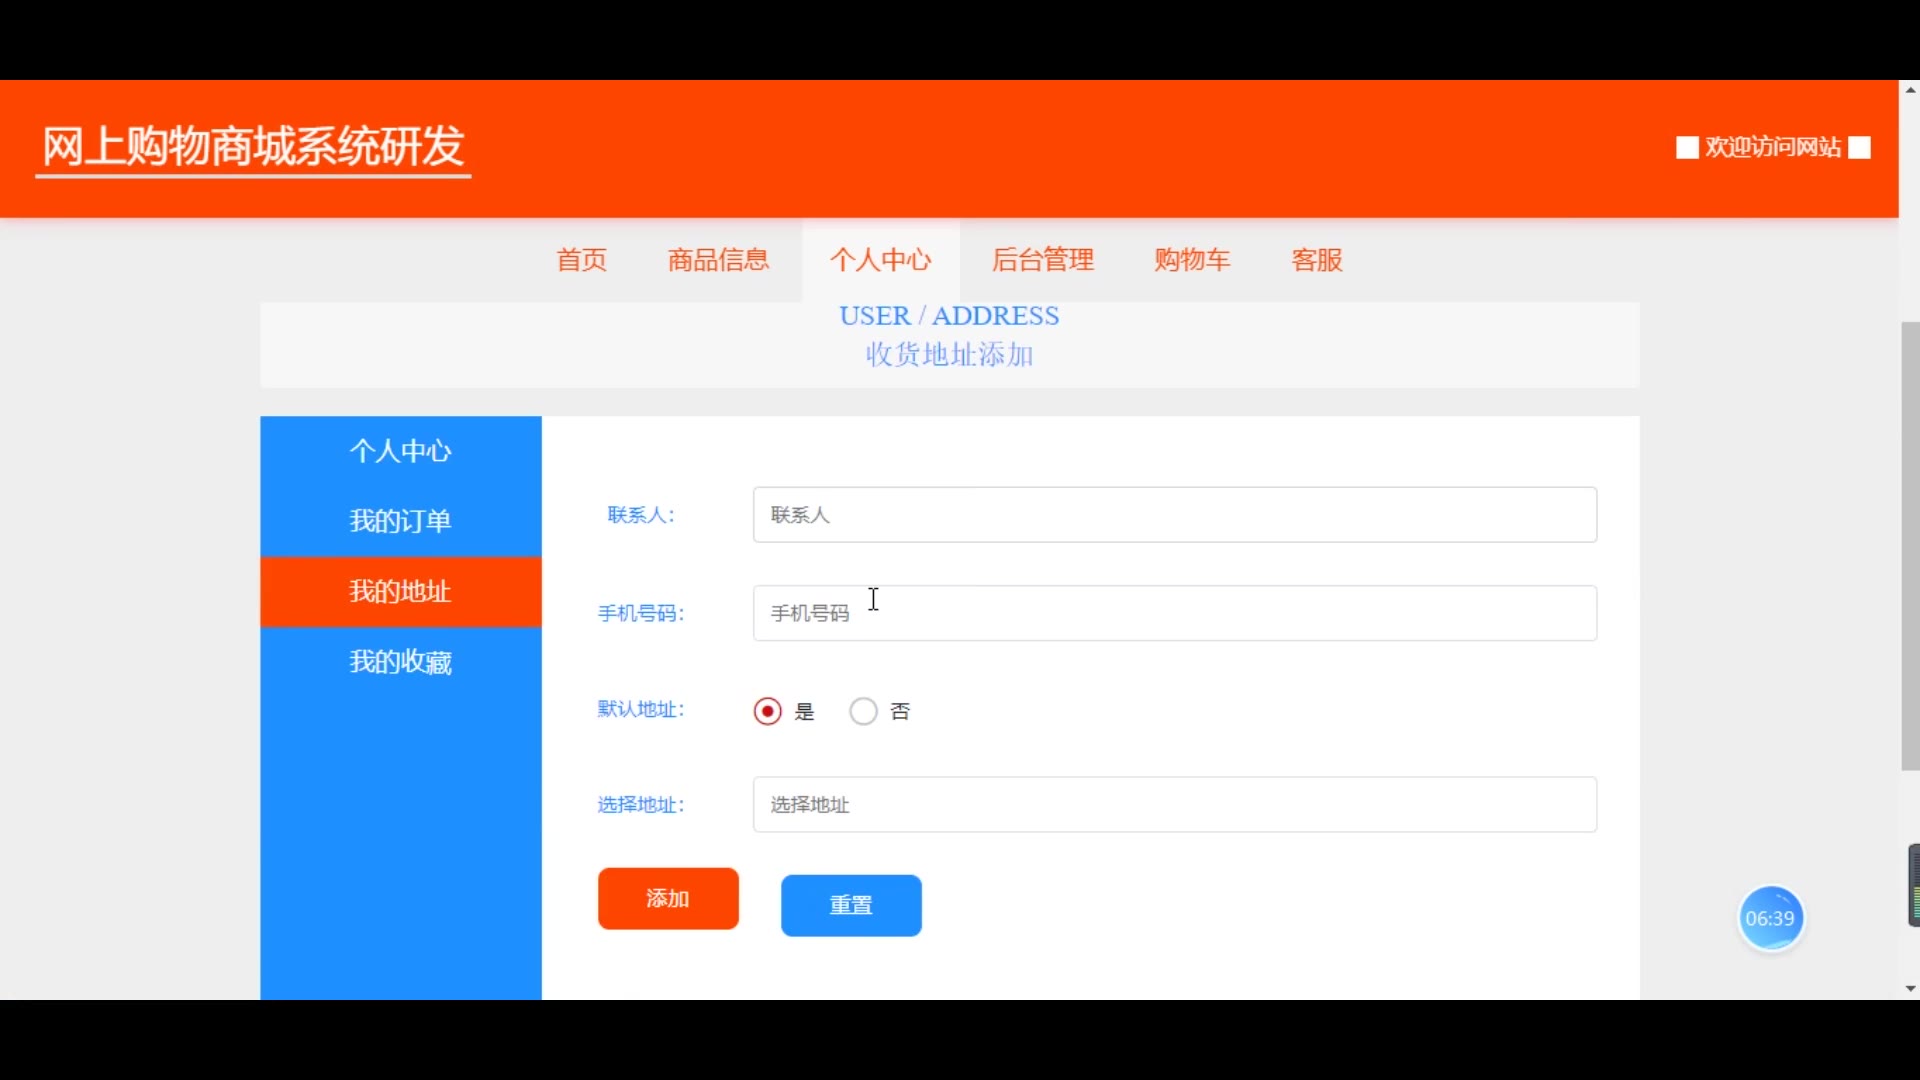Open 后台管理 from the nav bar

[1043, 260]
